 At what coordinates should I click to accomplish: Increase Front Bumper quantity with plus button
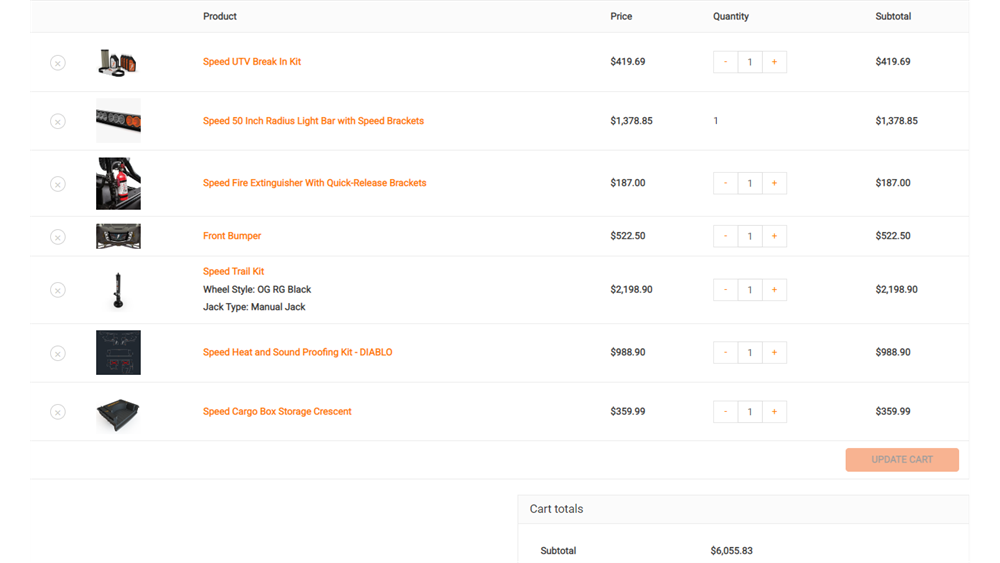pos(774,237)
